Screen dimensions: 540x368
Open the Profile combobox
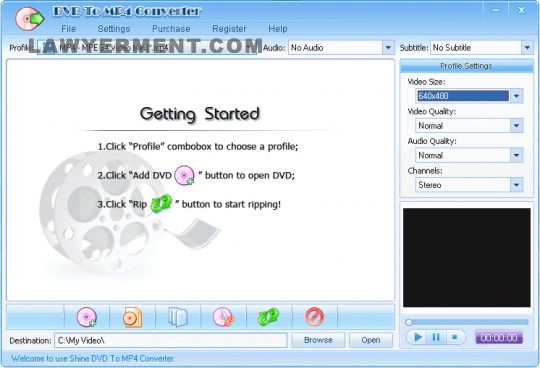point(147,48)
